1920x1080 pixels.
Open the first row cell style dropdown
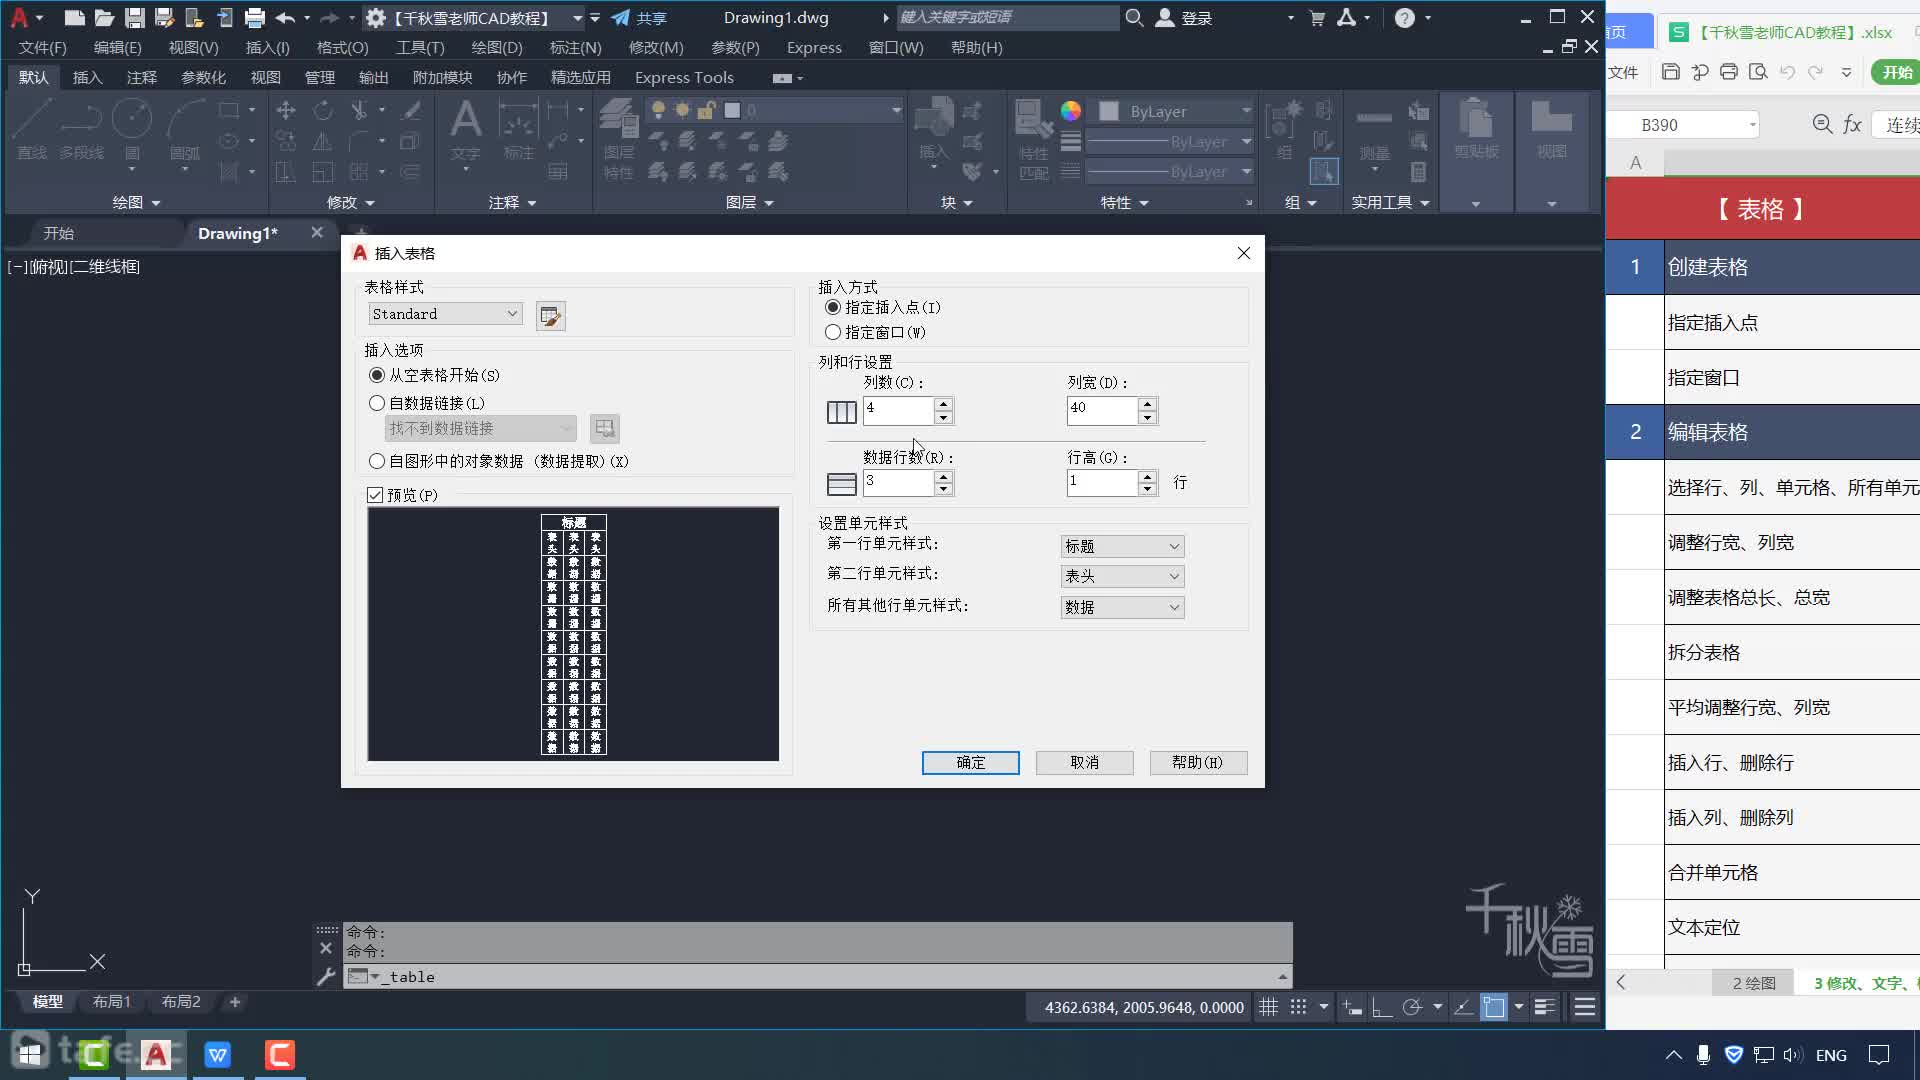coord(1122,546)
